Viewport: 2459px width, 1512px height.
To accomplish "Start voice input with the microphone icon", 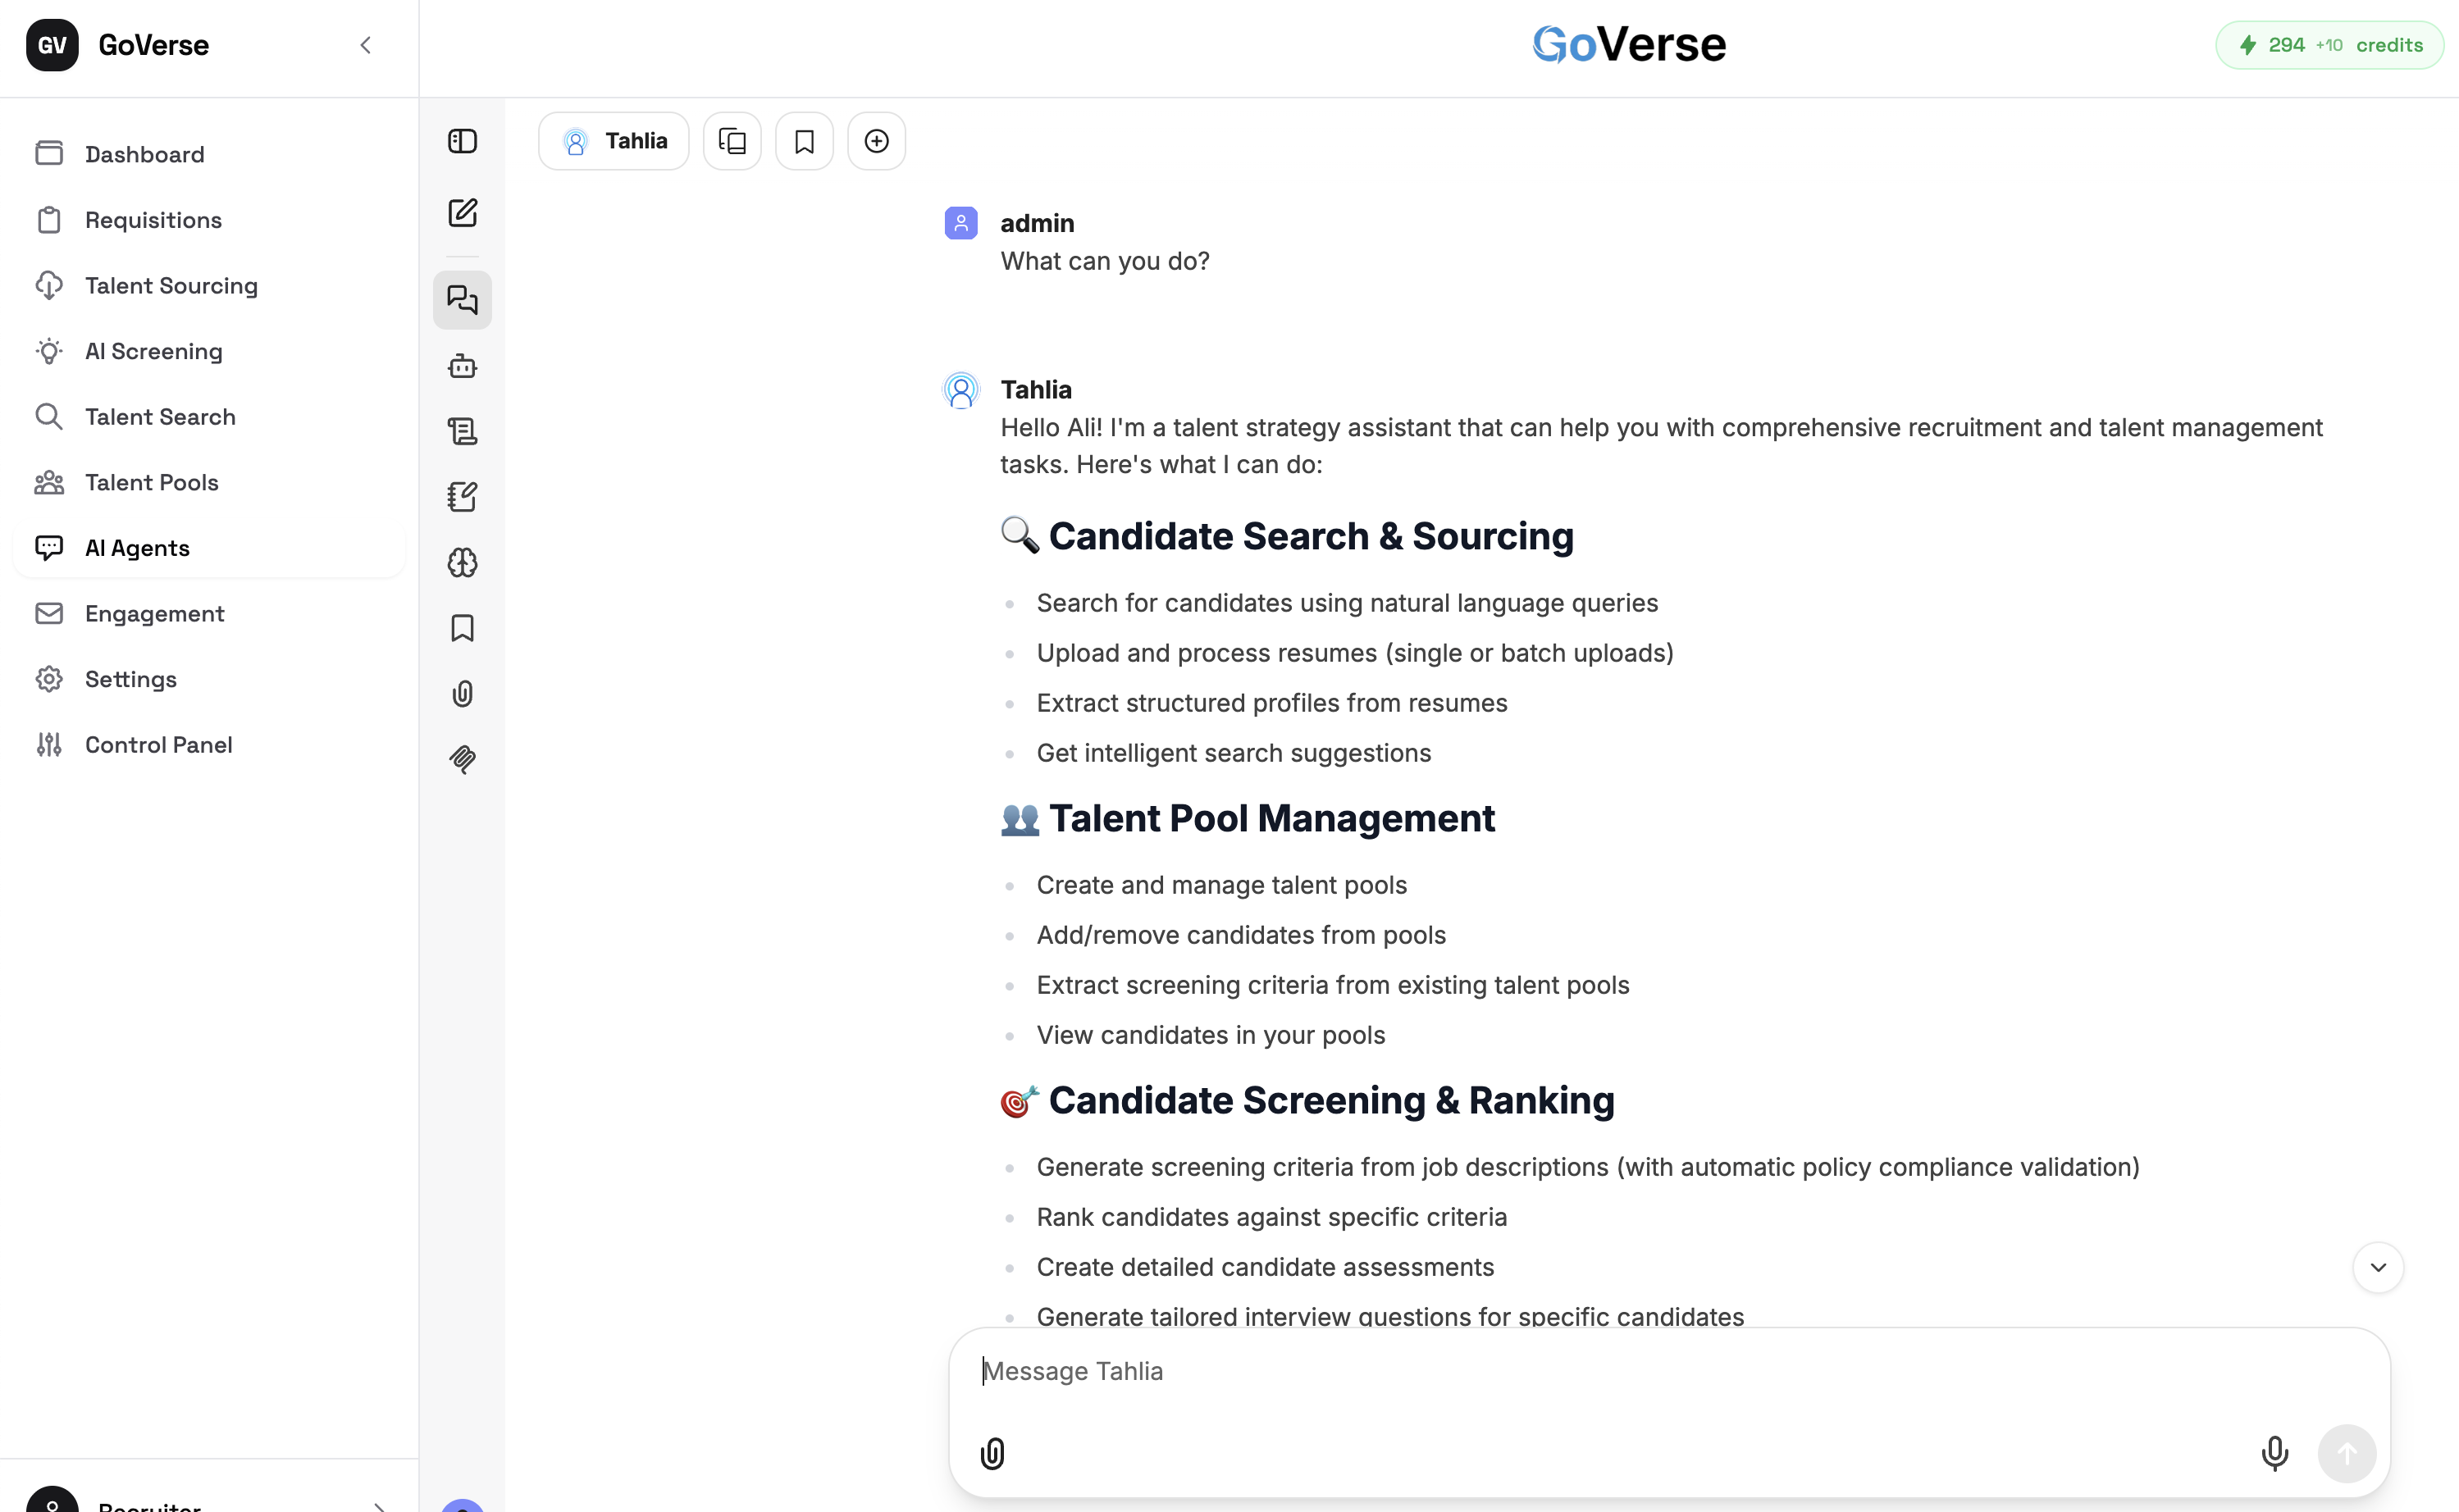I will [2274, 1453].
